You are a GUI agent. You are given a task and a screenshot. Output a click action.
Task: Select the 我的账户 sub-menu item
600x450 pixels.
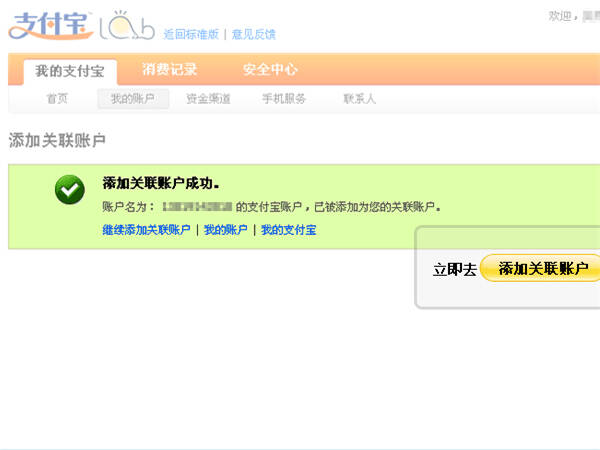tap(133, 99)
